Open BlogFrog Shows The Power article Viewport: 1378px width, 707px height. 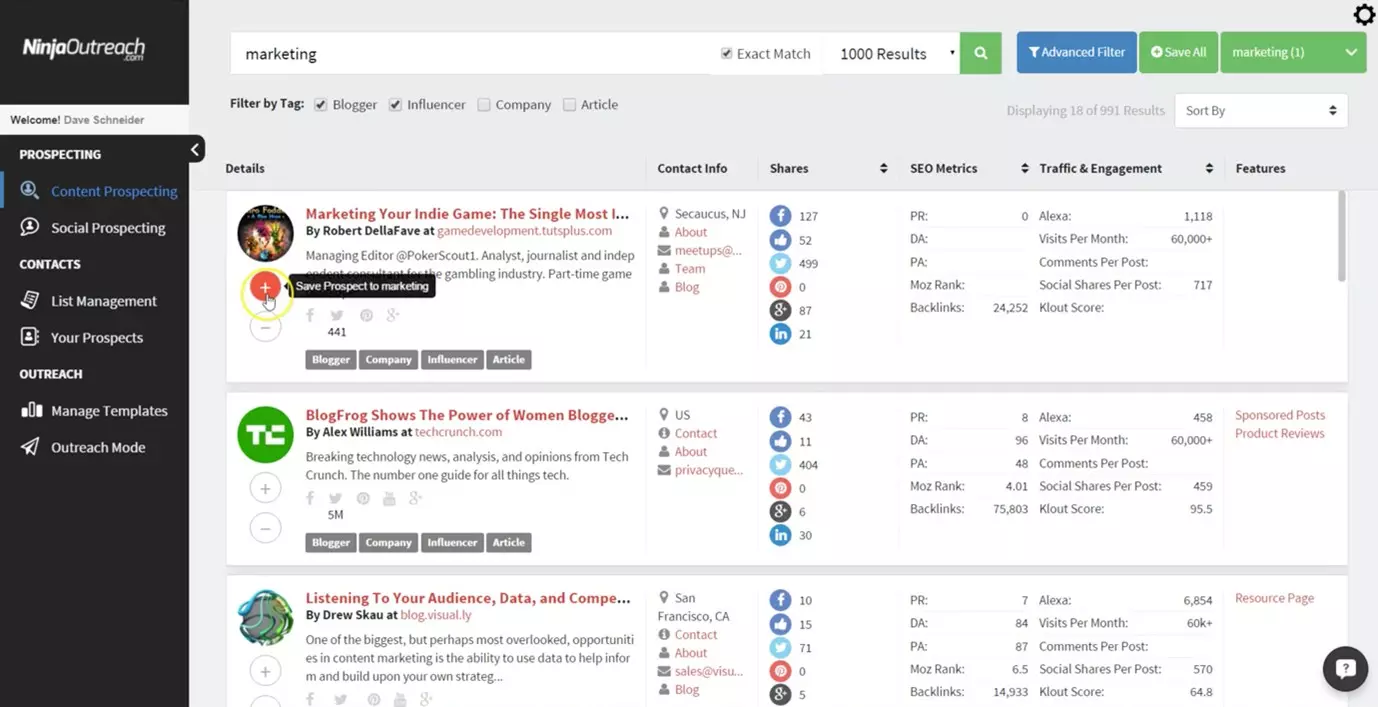pos(467,415)
